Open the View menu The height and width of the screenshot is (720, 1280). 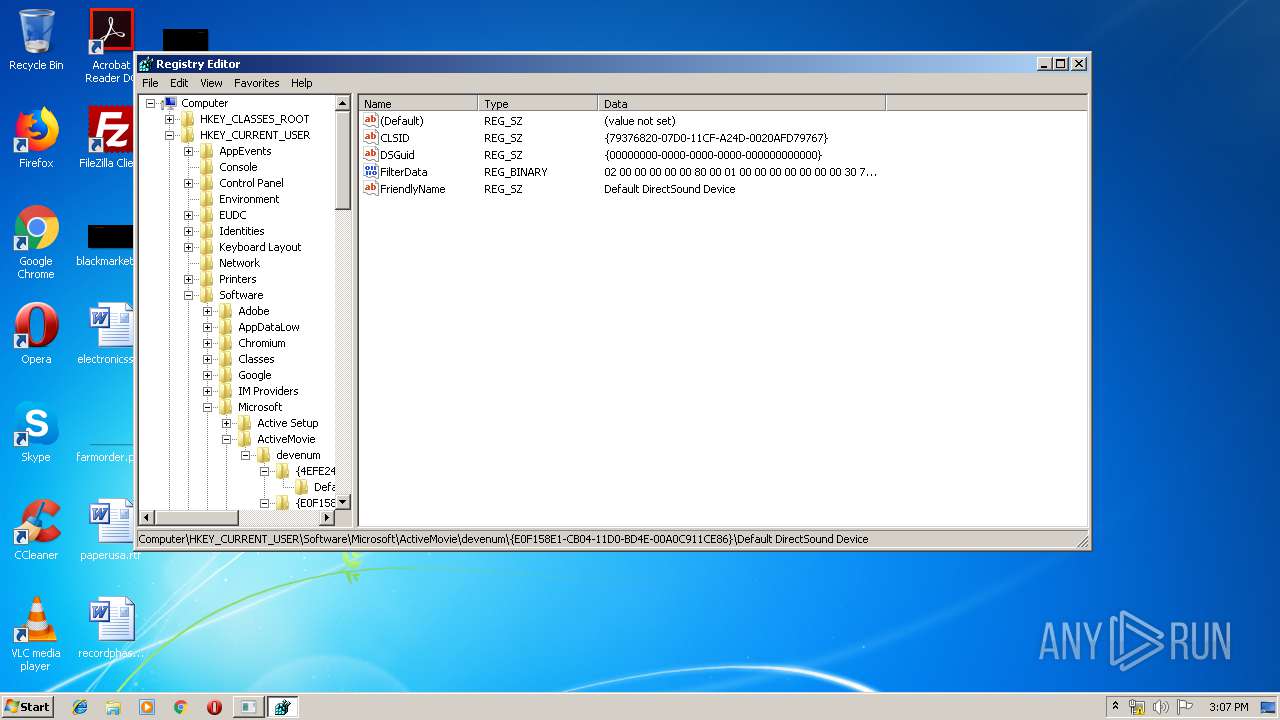coord(211,83)
